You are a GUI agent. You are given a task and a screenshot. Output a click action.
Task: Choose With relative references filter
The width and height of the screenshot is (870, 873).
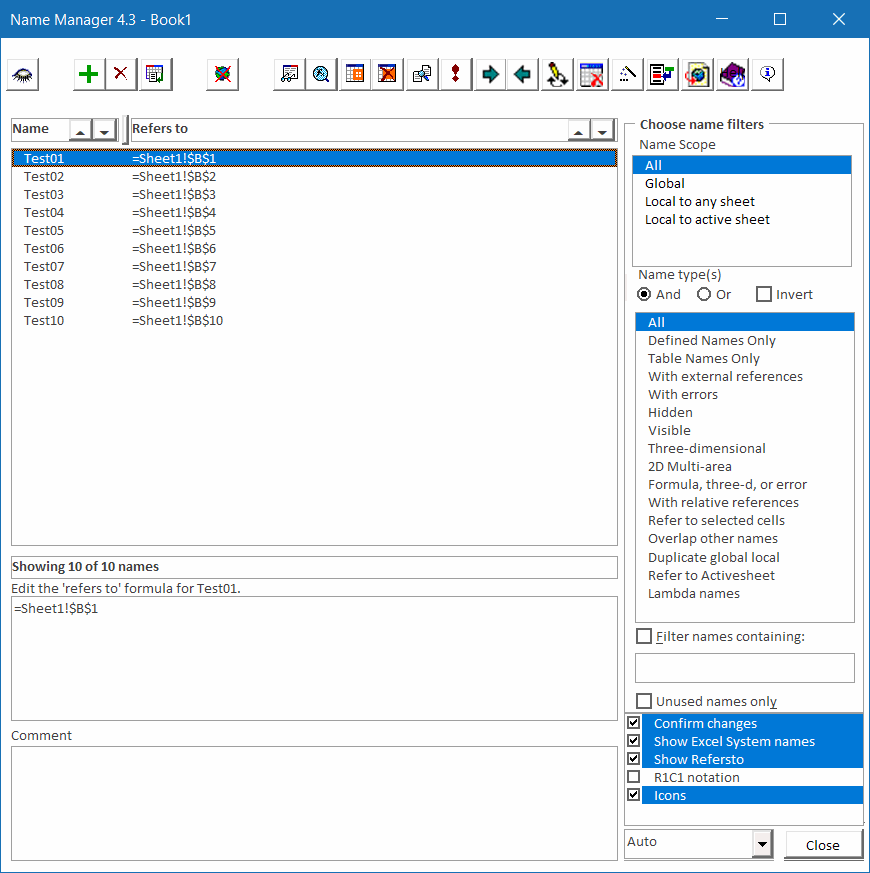point(744,503)
